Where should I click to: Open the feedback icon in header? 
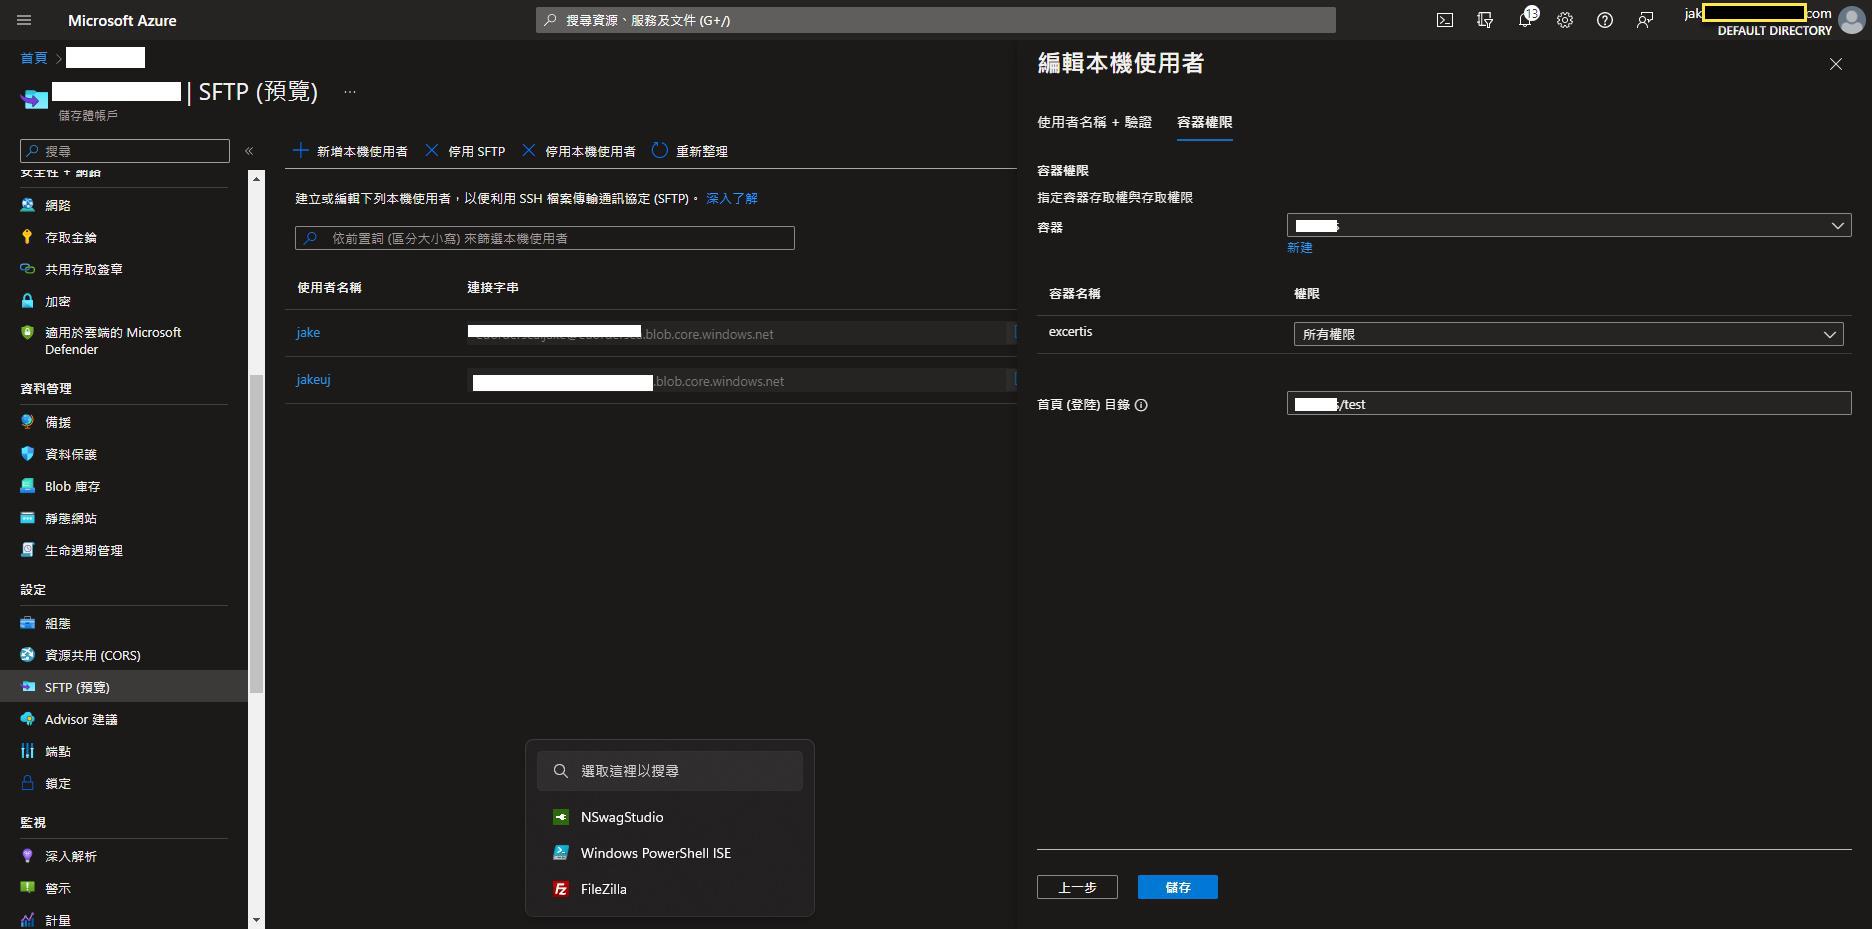(x=1645, y=20)
